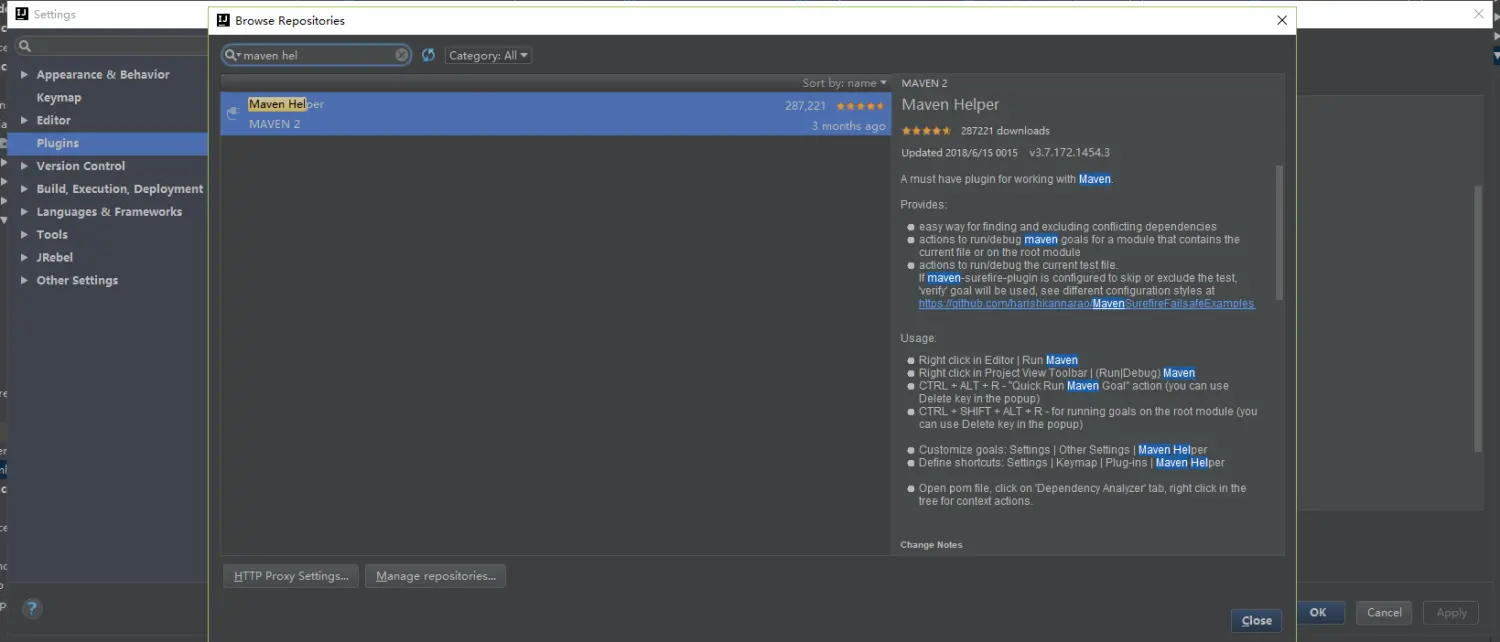Expand the Tools settings node
Screen dimensions: 1500x642
click(x=24, y=235)
